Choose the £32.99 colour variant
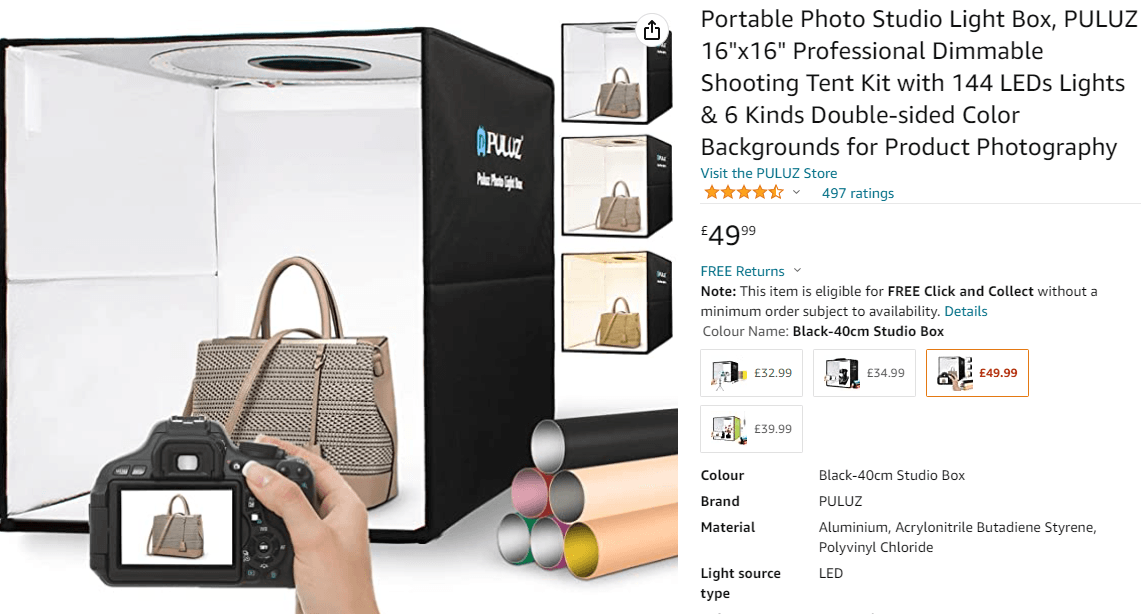Image resolution: width=1148 pixels, height=614 pixels. click(751, 373)
